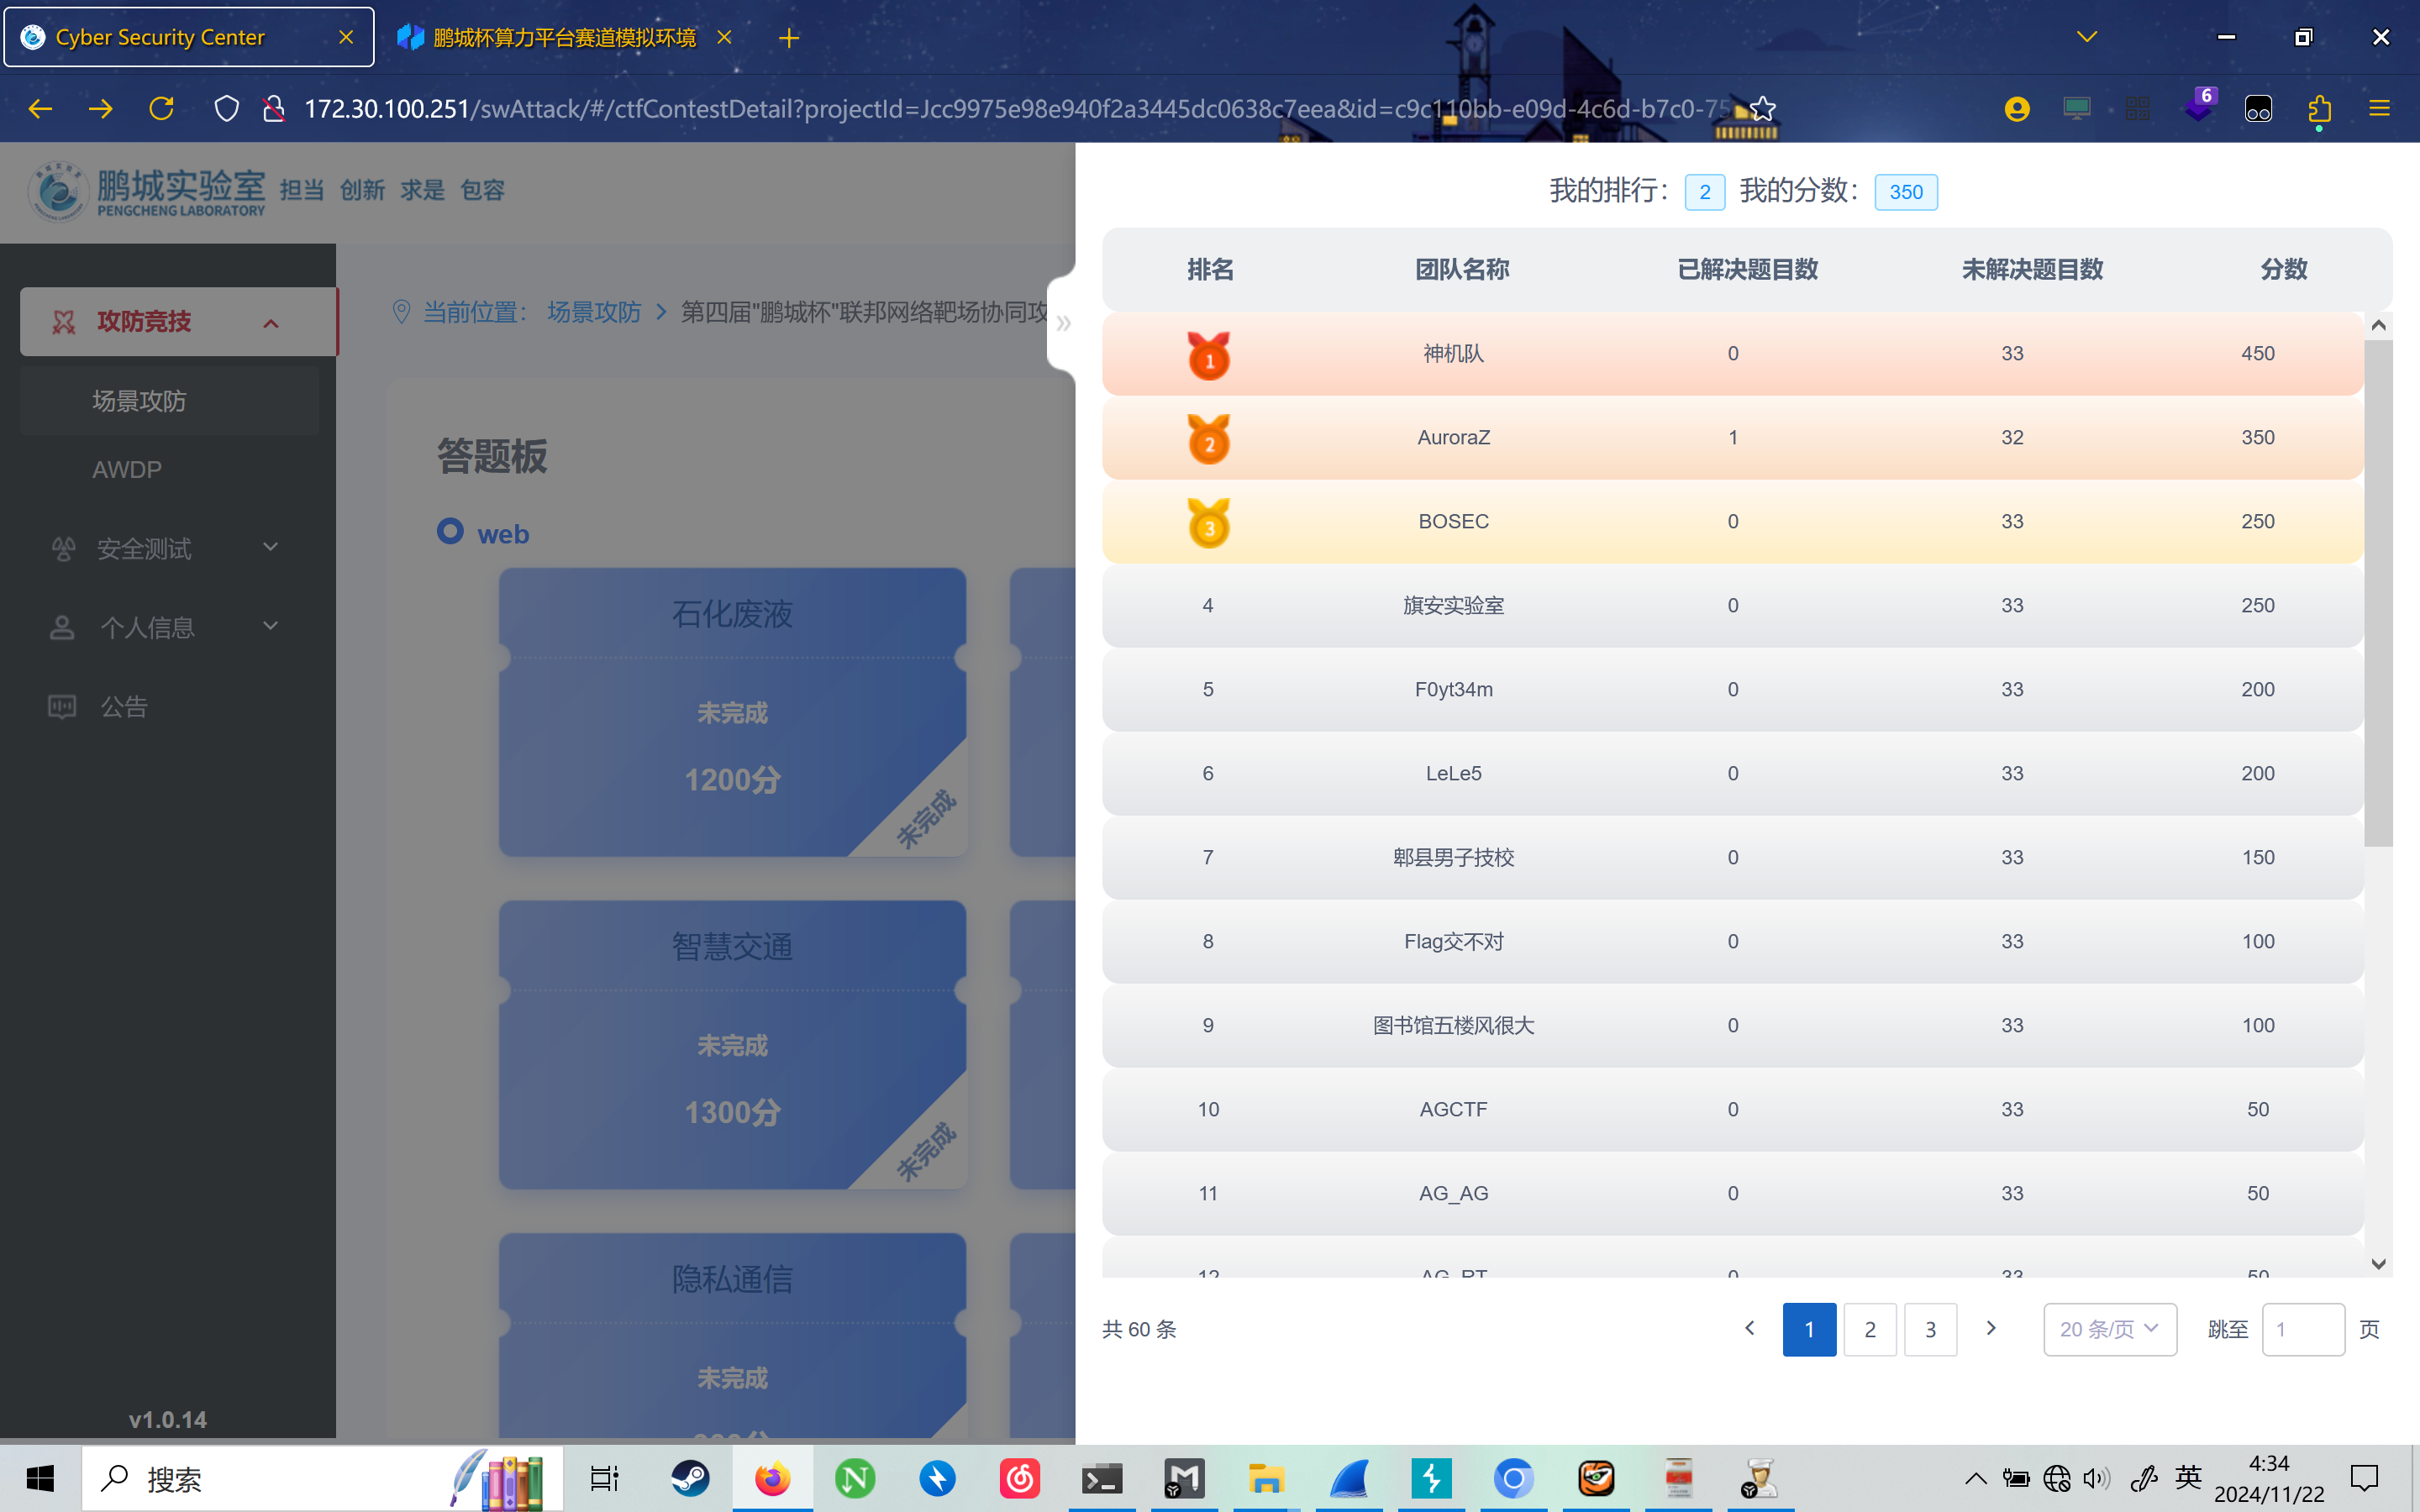Open the Windows Start button
This screenshot has height=1512, width=2420.
pos(40,1478)
